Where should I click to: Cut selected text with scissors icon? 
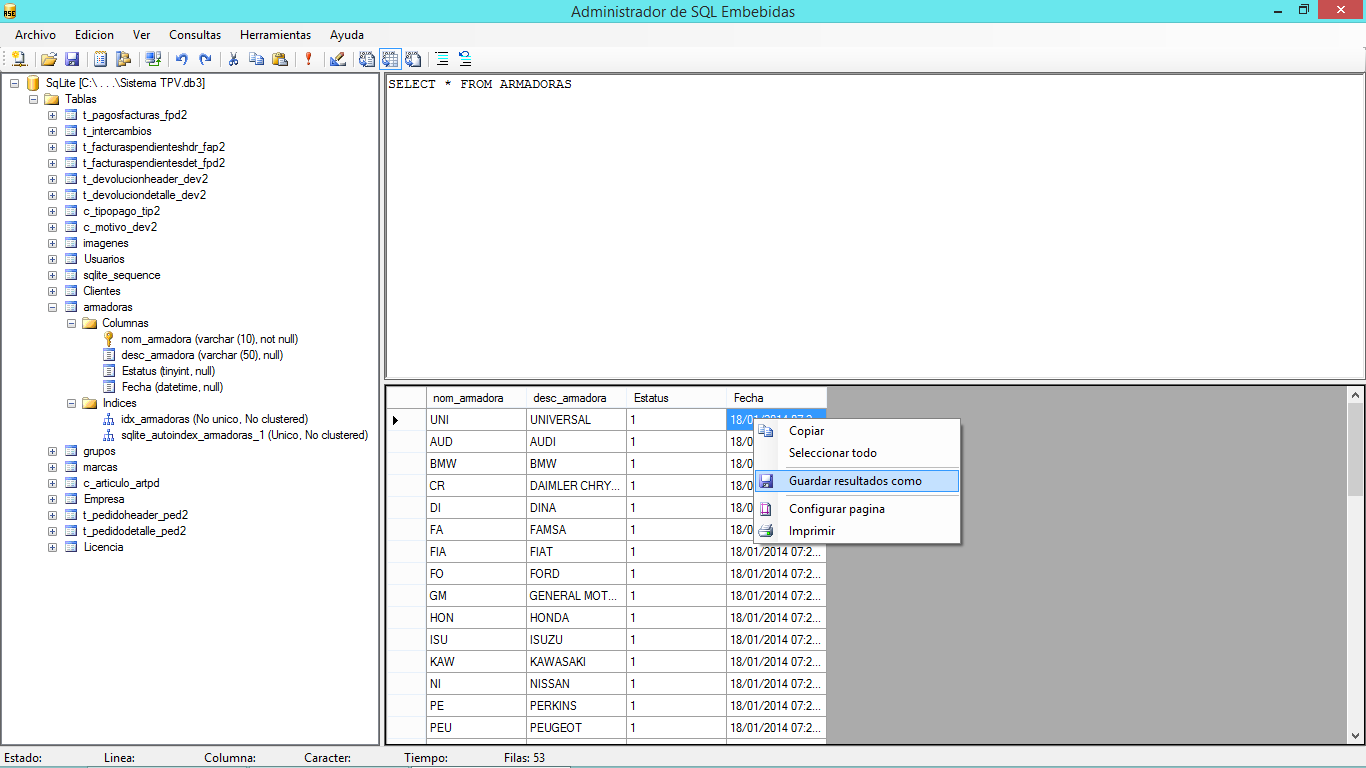coord(233,59)
